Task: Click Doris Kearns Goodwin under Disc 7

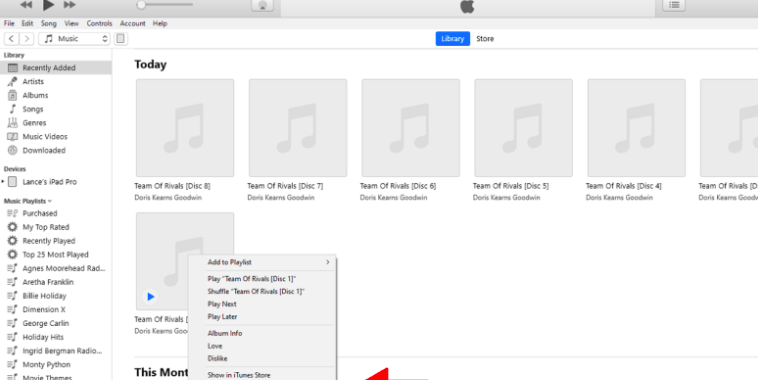Action: [281, 197]
